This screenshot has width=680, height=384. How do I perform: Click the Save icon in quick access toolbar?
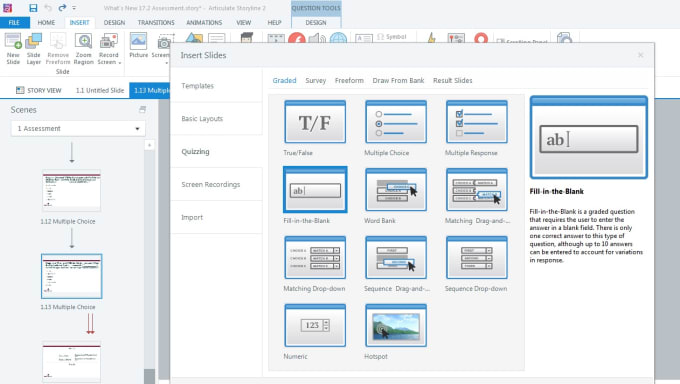[33, 8]
